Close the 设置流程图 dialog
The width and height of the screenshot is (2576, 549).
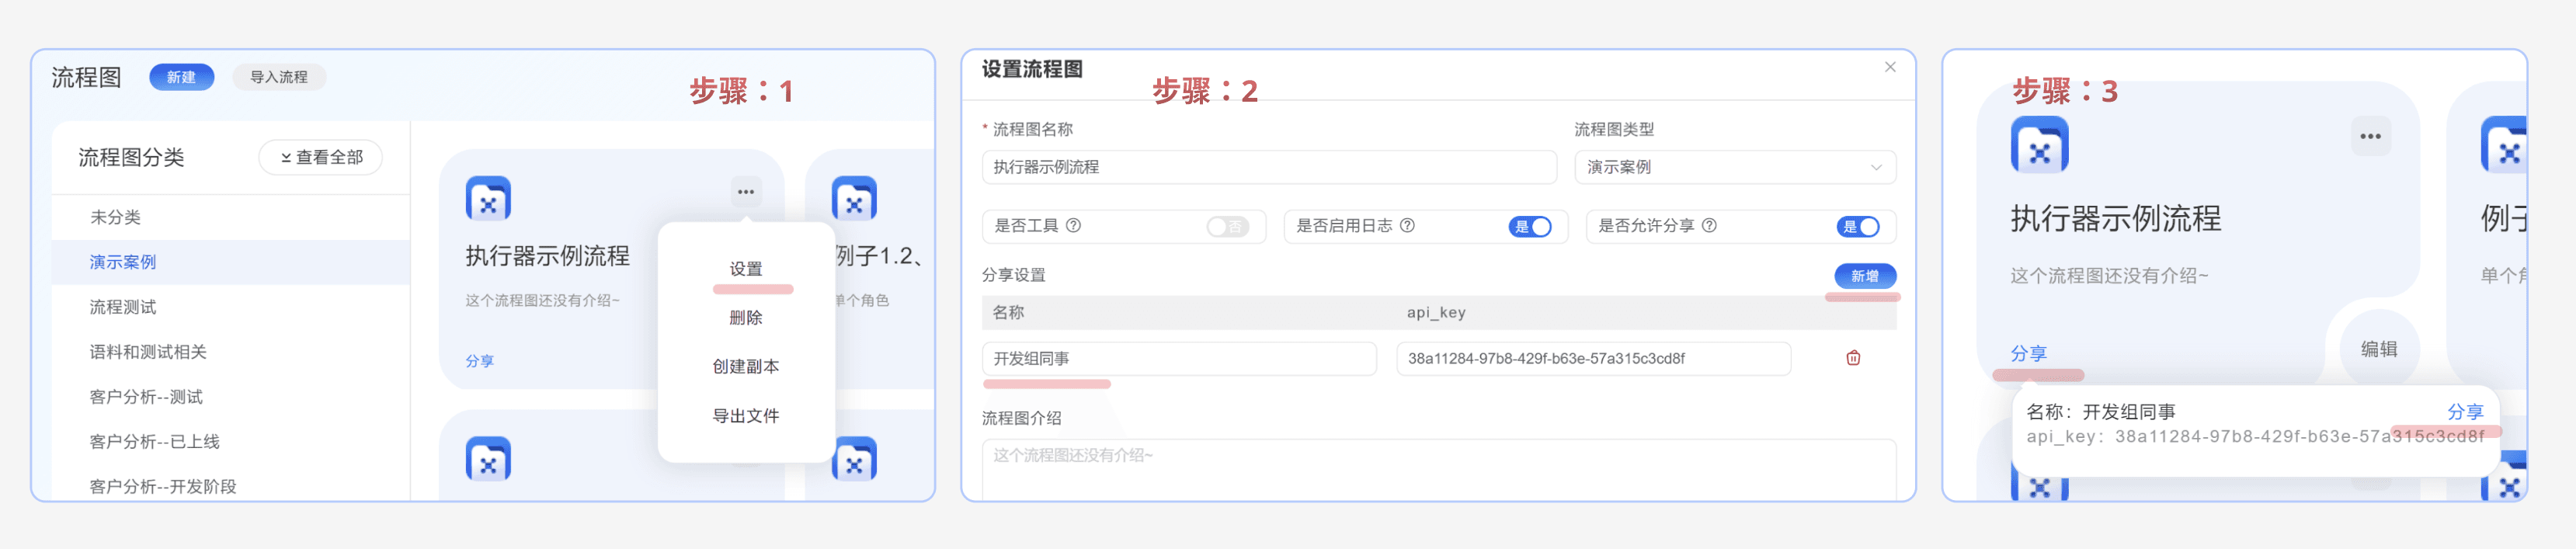(1889, 67)
